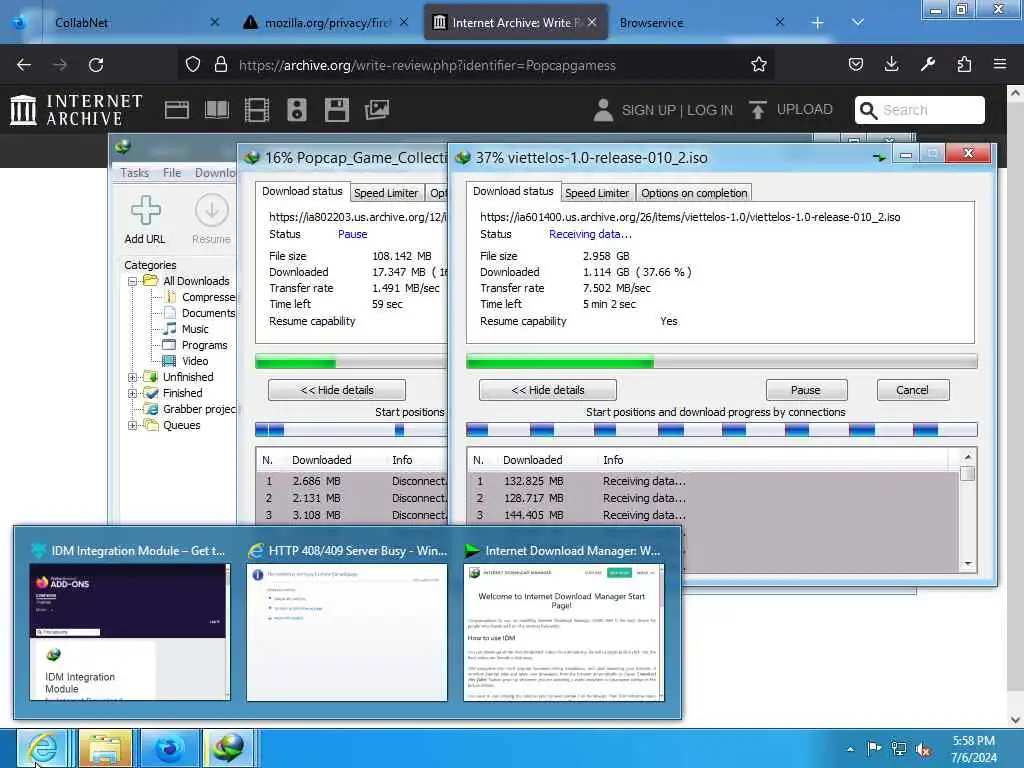
Task: Click the tracking protection shield icon
Action: click(x=193, y=65)
